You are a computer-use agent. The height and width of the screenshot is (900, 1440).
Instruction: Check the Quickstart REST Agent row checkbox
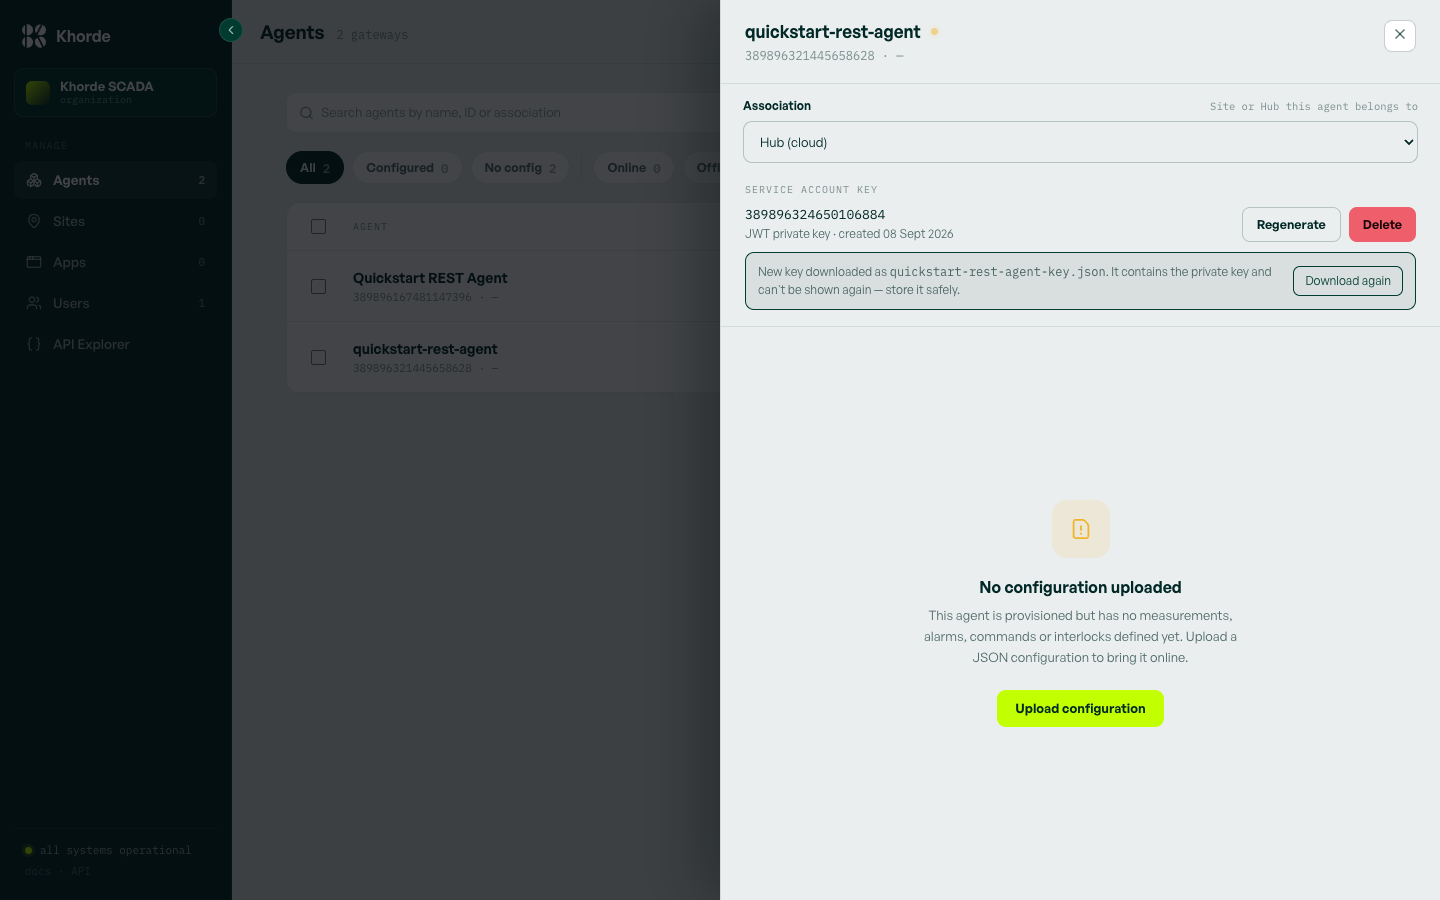tap(319, 286)
